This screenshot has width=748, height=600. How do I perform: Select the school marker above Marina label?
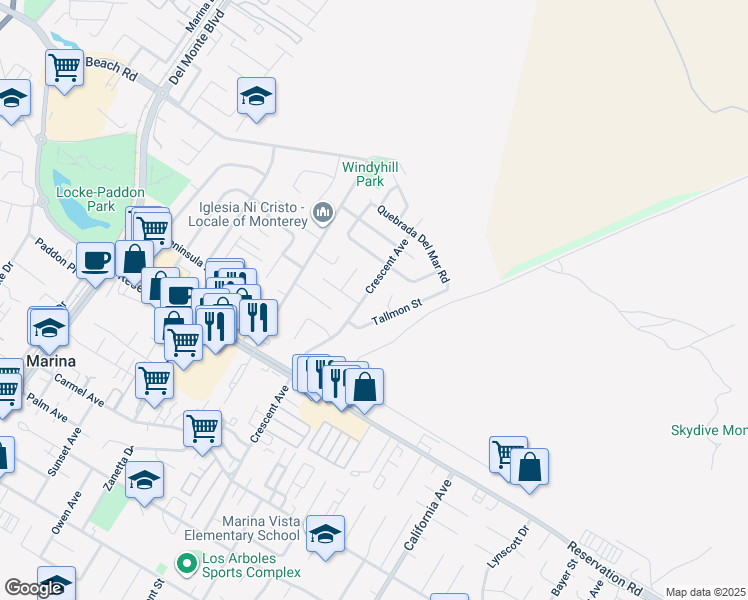point(50,329)
